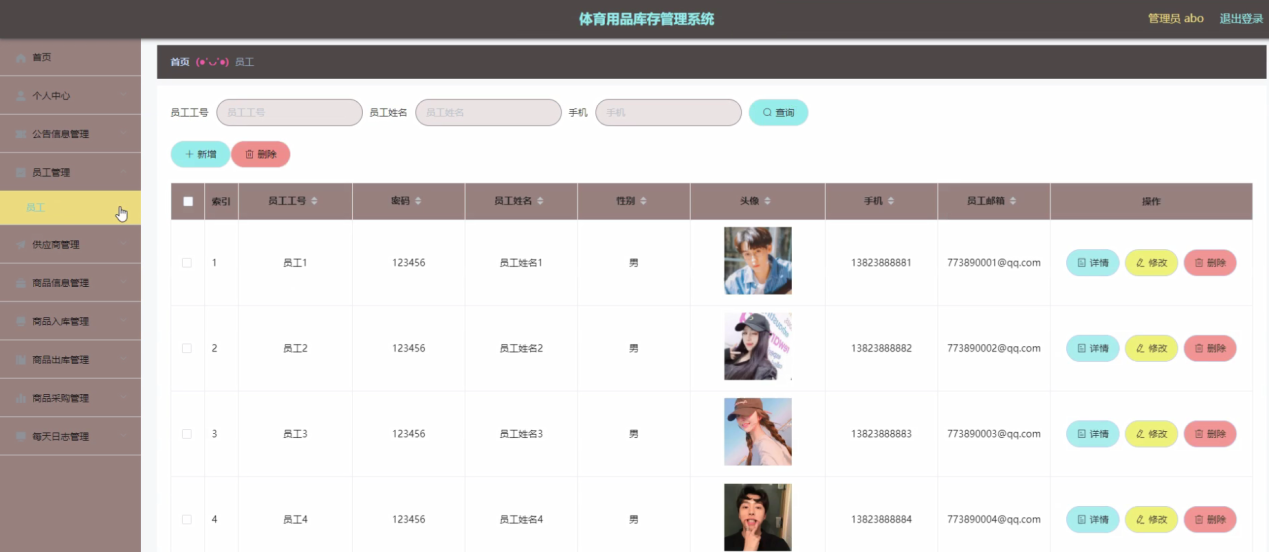Screen dimensions: 1269x552
Task: Expand the 商品入库管理 chevron
Action: coord(122,321)
